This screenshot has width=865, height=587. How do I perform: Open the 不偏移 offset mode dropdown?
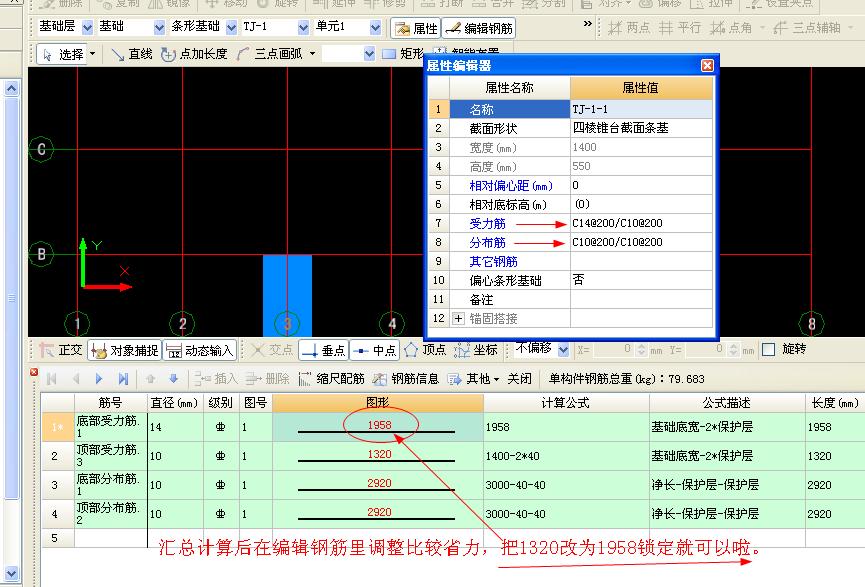563,349
